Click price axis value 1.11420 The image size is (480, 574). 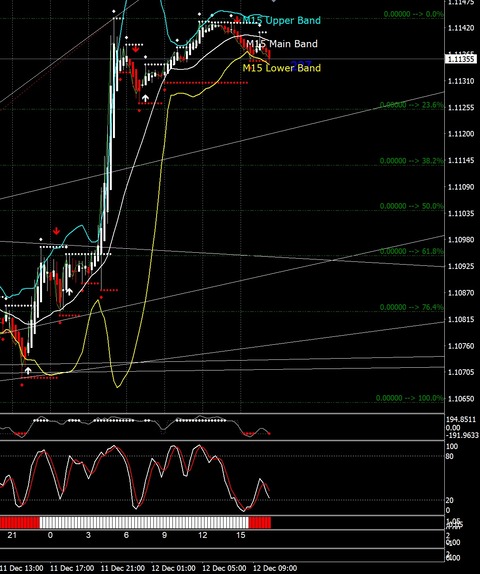click(x=461, y=28)
